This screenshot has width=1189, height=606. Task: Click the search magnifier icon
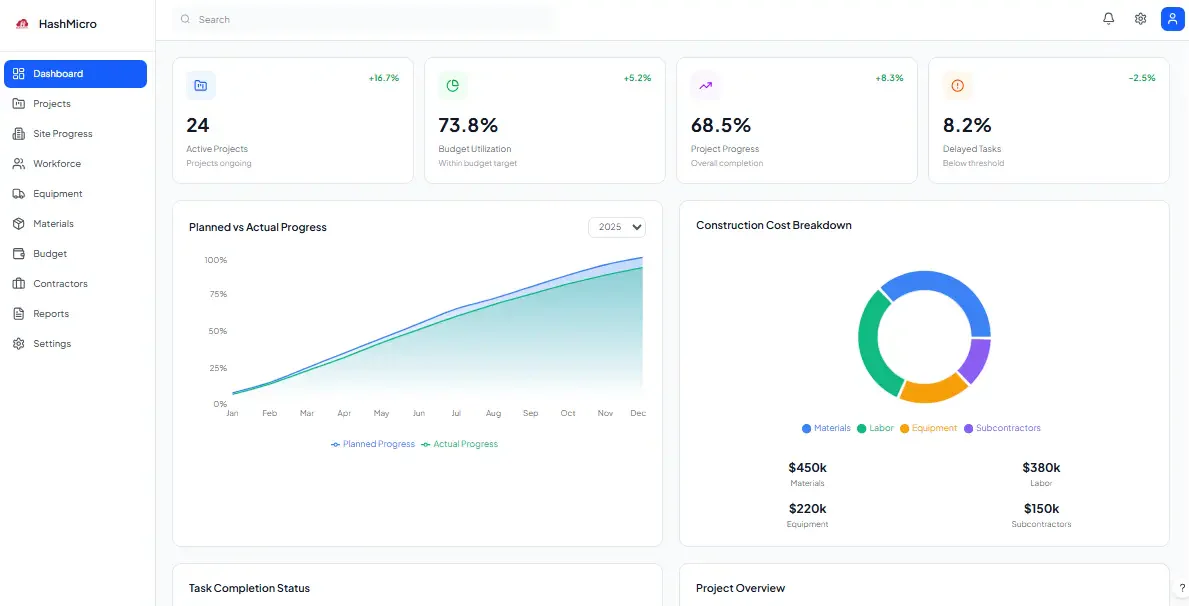click(185, 20)
